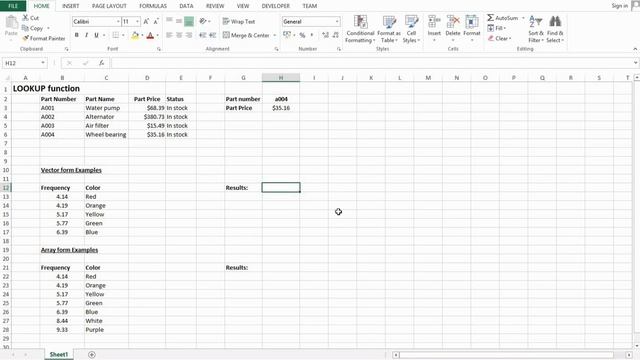Open the font size dropdown
The image size is (640, 360).
(x=137, y=21)
